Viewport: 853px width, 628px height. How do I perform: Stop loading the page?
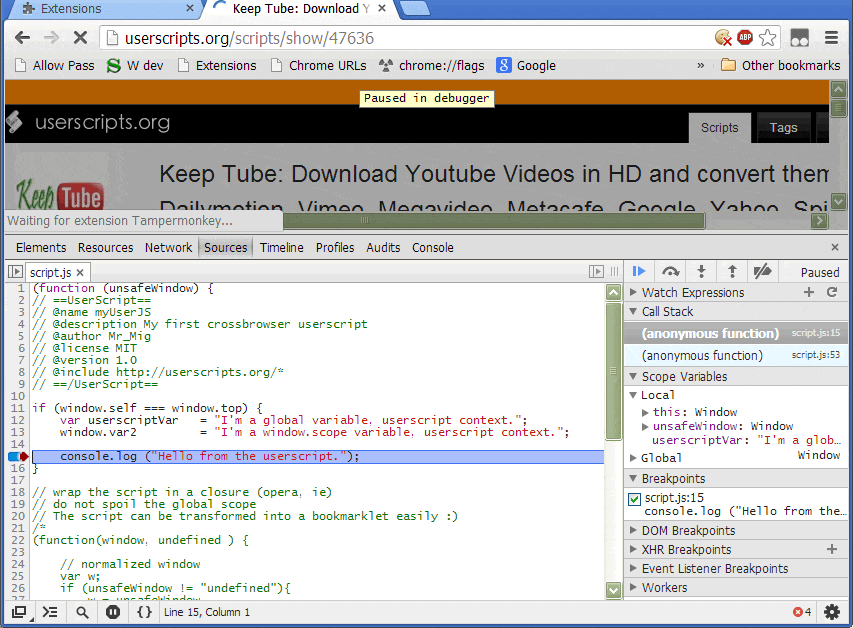click(80, 38)
